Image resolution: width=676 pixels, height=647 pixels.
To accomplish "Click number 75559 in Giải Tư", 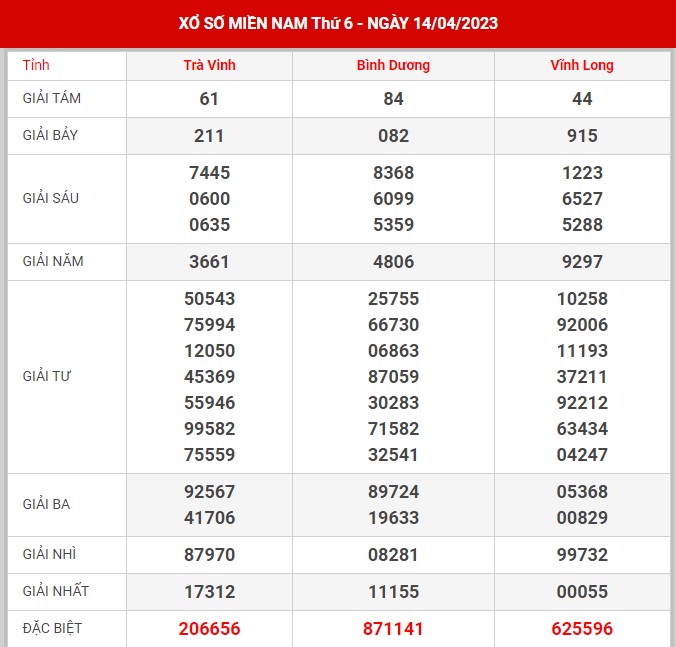I will (210, 454).
